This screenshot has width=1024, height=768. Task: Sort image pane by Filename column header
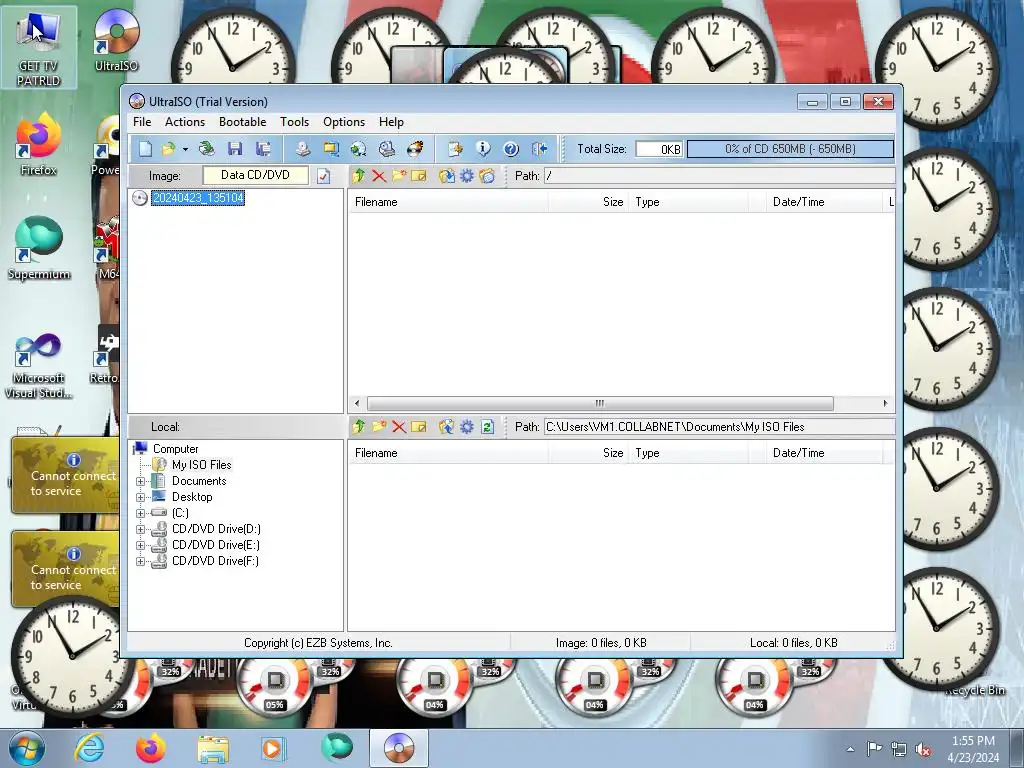448,202
